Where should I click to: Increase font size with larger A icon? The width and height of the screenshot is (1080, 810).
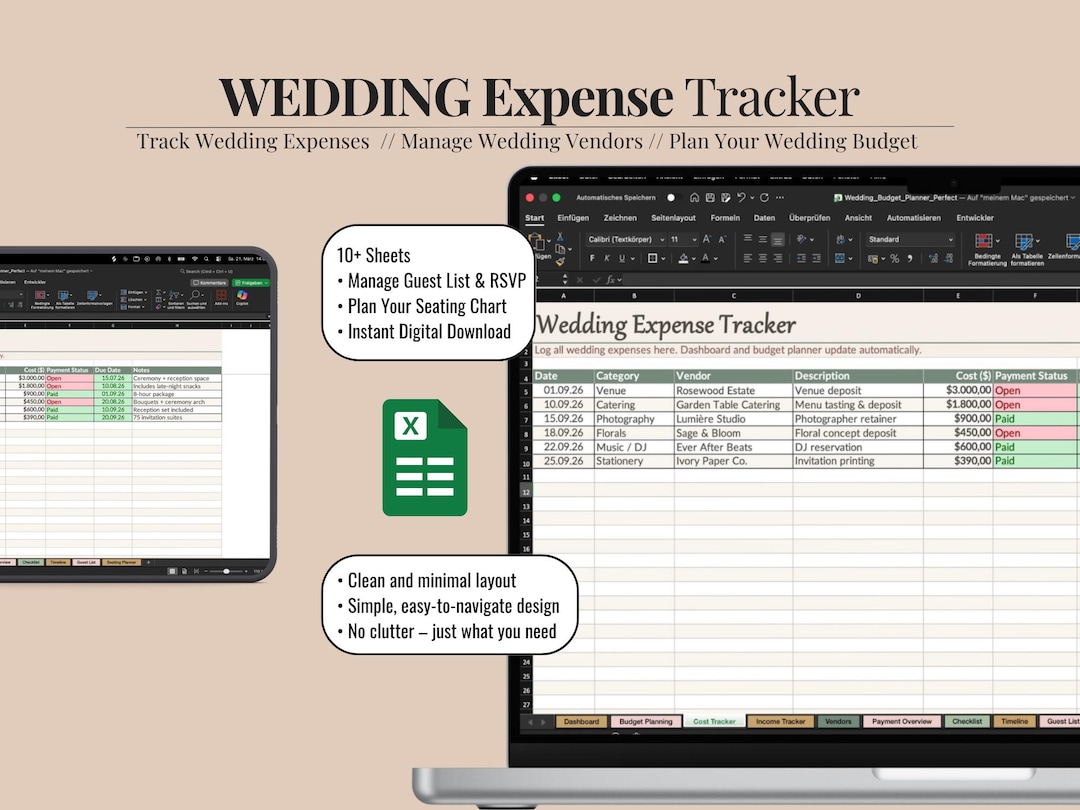pyautogui.click(x=707, y=239)
